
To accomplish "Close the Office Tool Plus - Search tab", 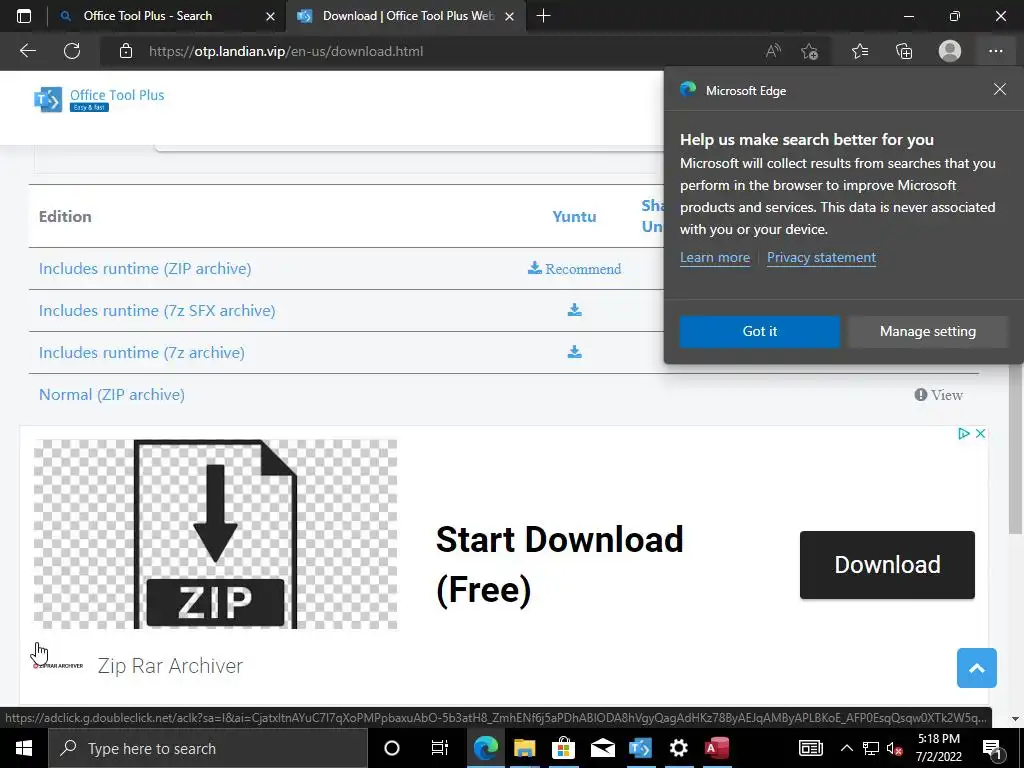I will point(270,16).
